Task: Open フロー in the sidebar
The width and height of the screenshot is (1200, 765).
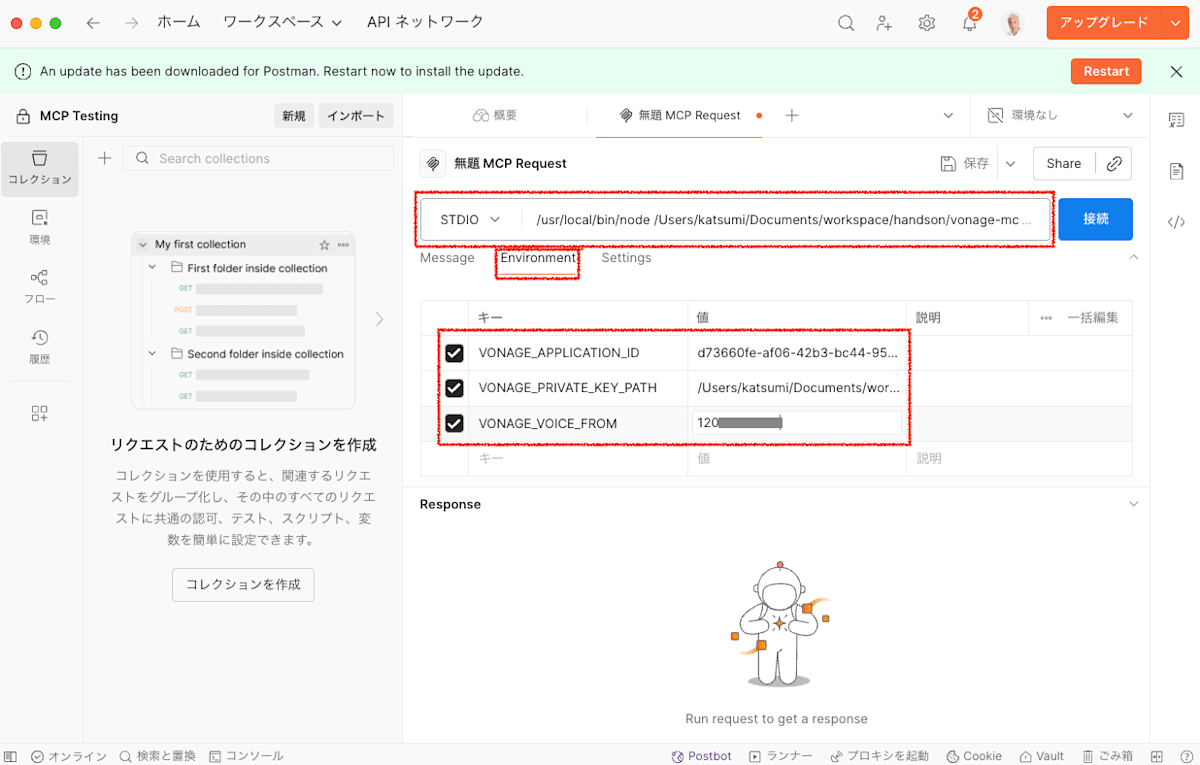Action: click(x=40, y=287)
